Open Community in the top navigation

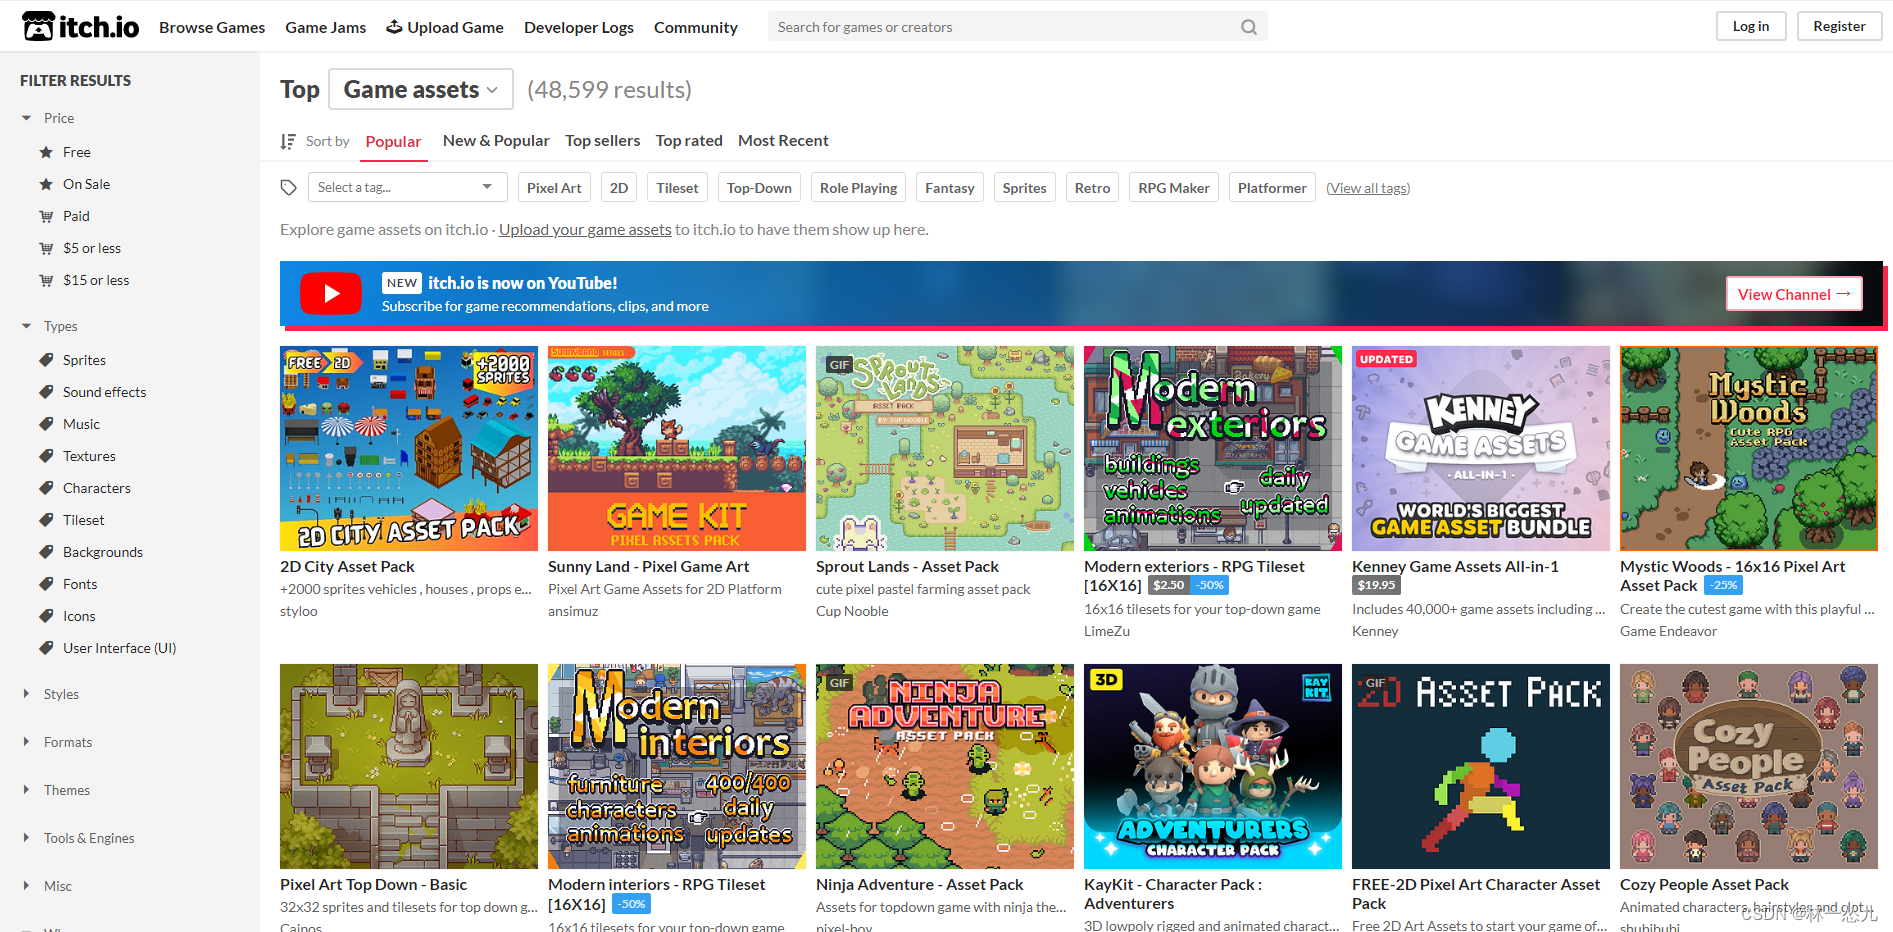tap(696, 27)
